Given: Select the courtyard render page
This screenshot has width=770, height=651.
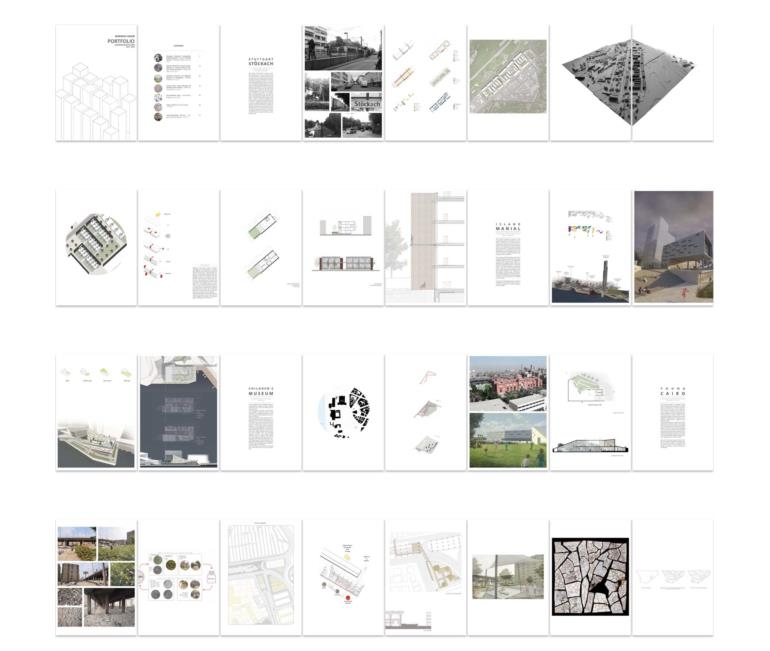Looking at the screenshot, I should pos(508,577).
